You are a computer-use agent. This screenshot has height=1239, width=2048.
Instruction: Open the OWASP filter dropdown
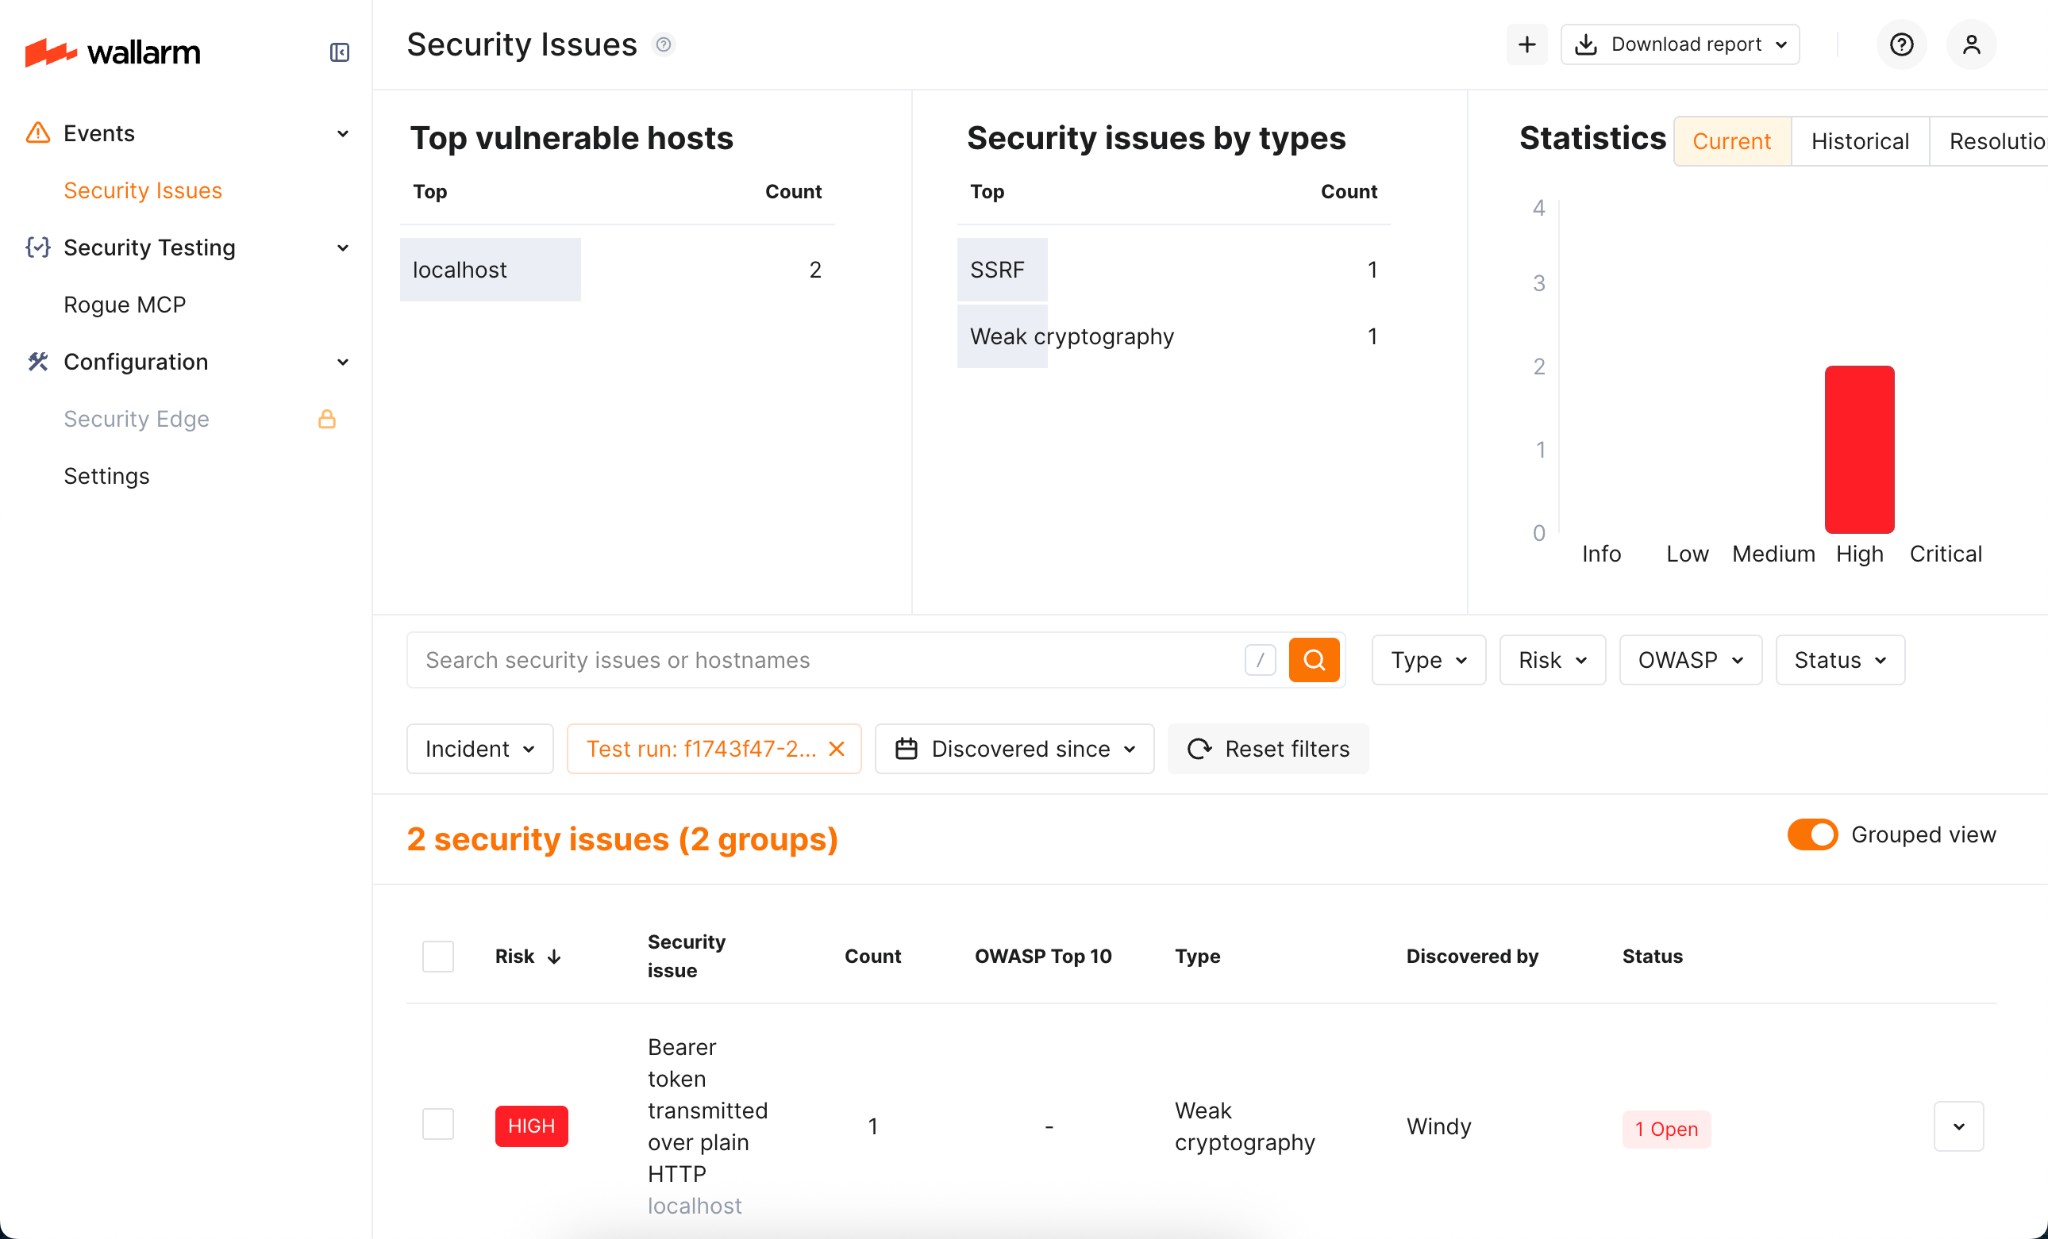[x=1688, y=659]
